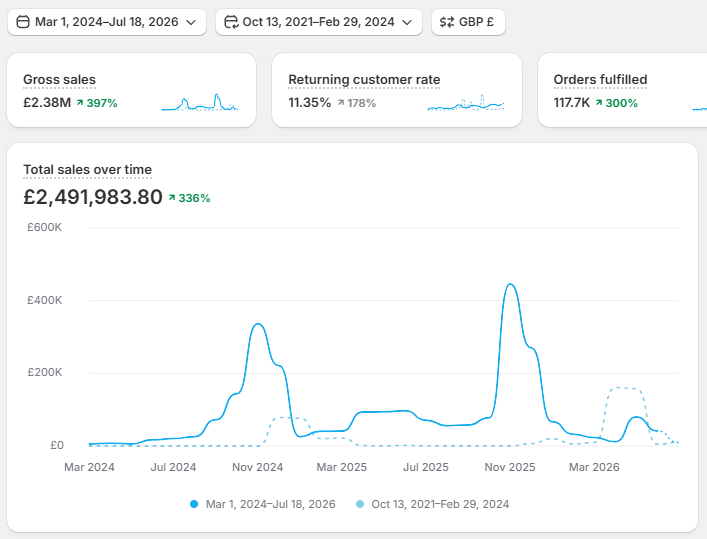Click the dark blue legend dot
This screenshot has width=707, height=539.
click(x=194, y=504)
